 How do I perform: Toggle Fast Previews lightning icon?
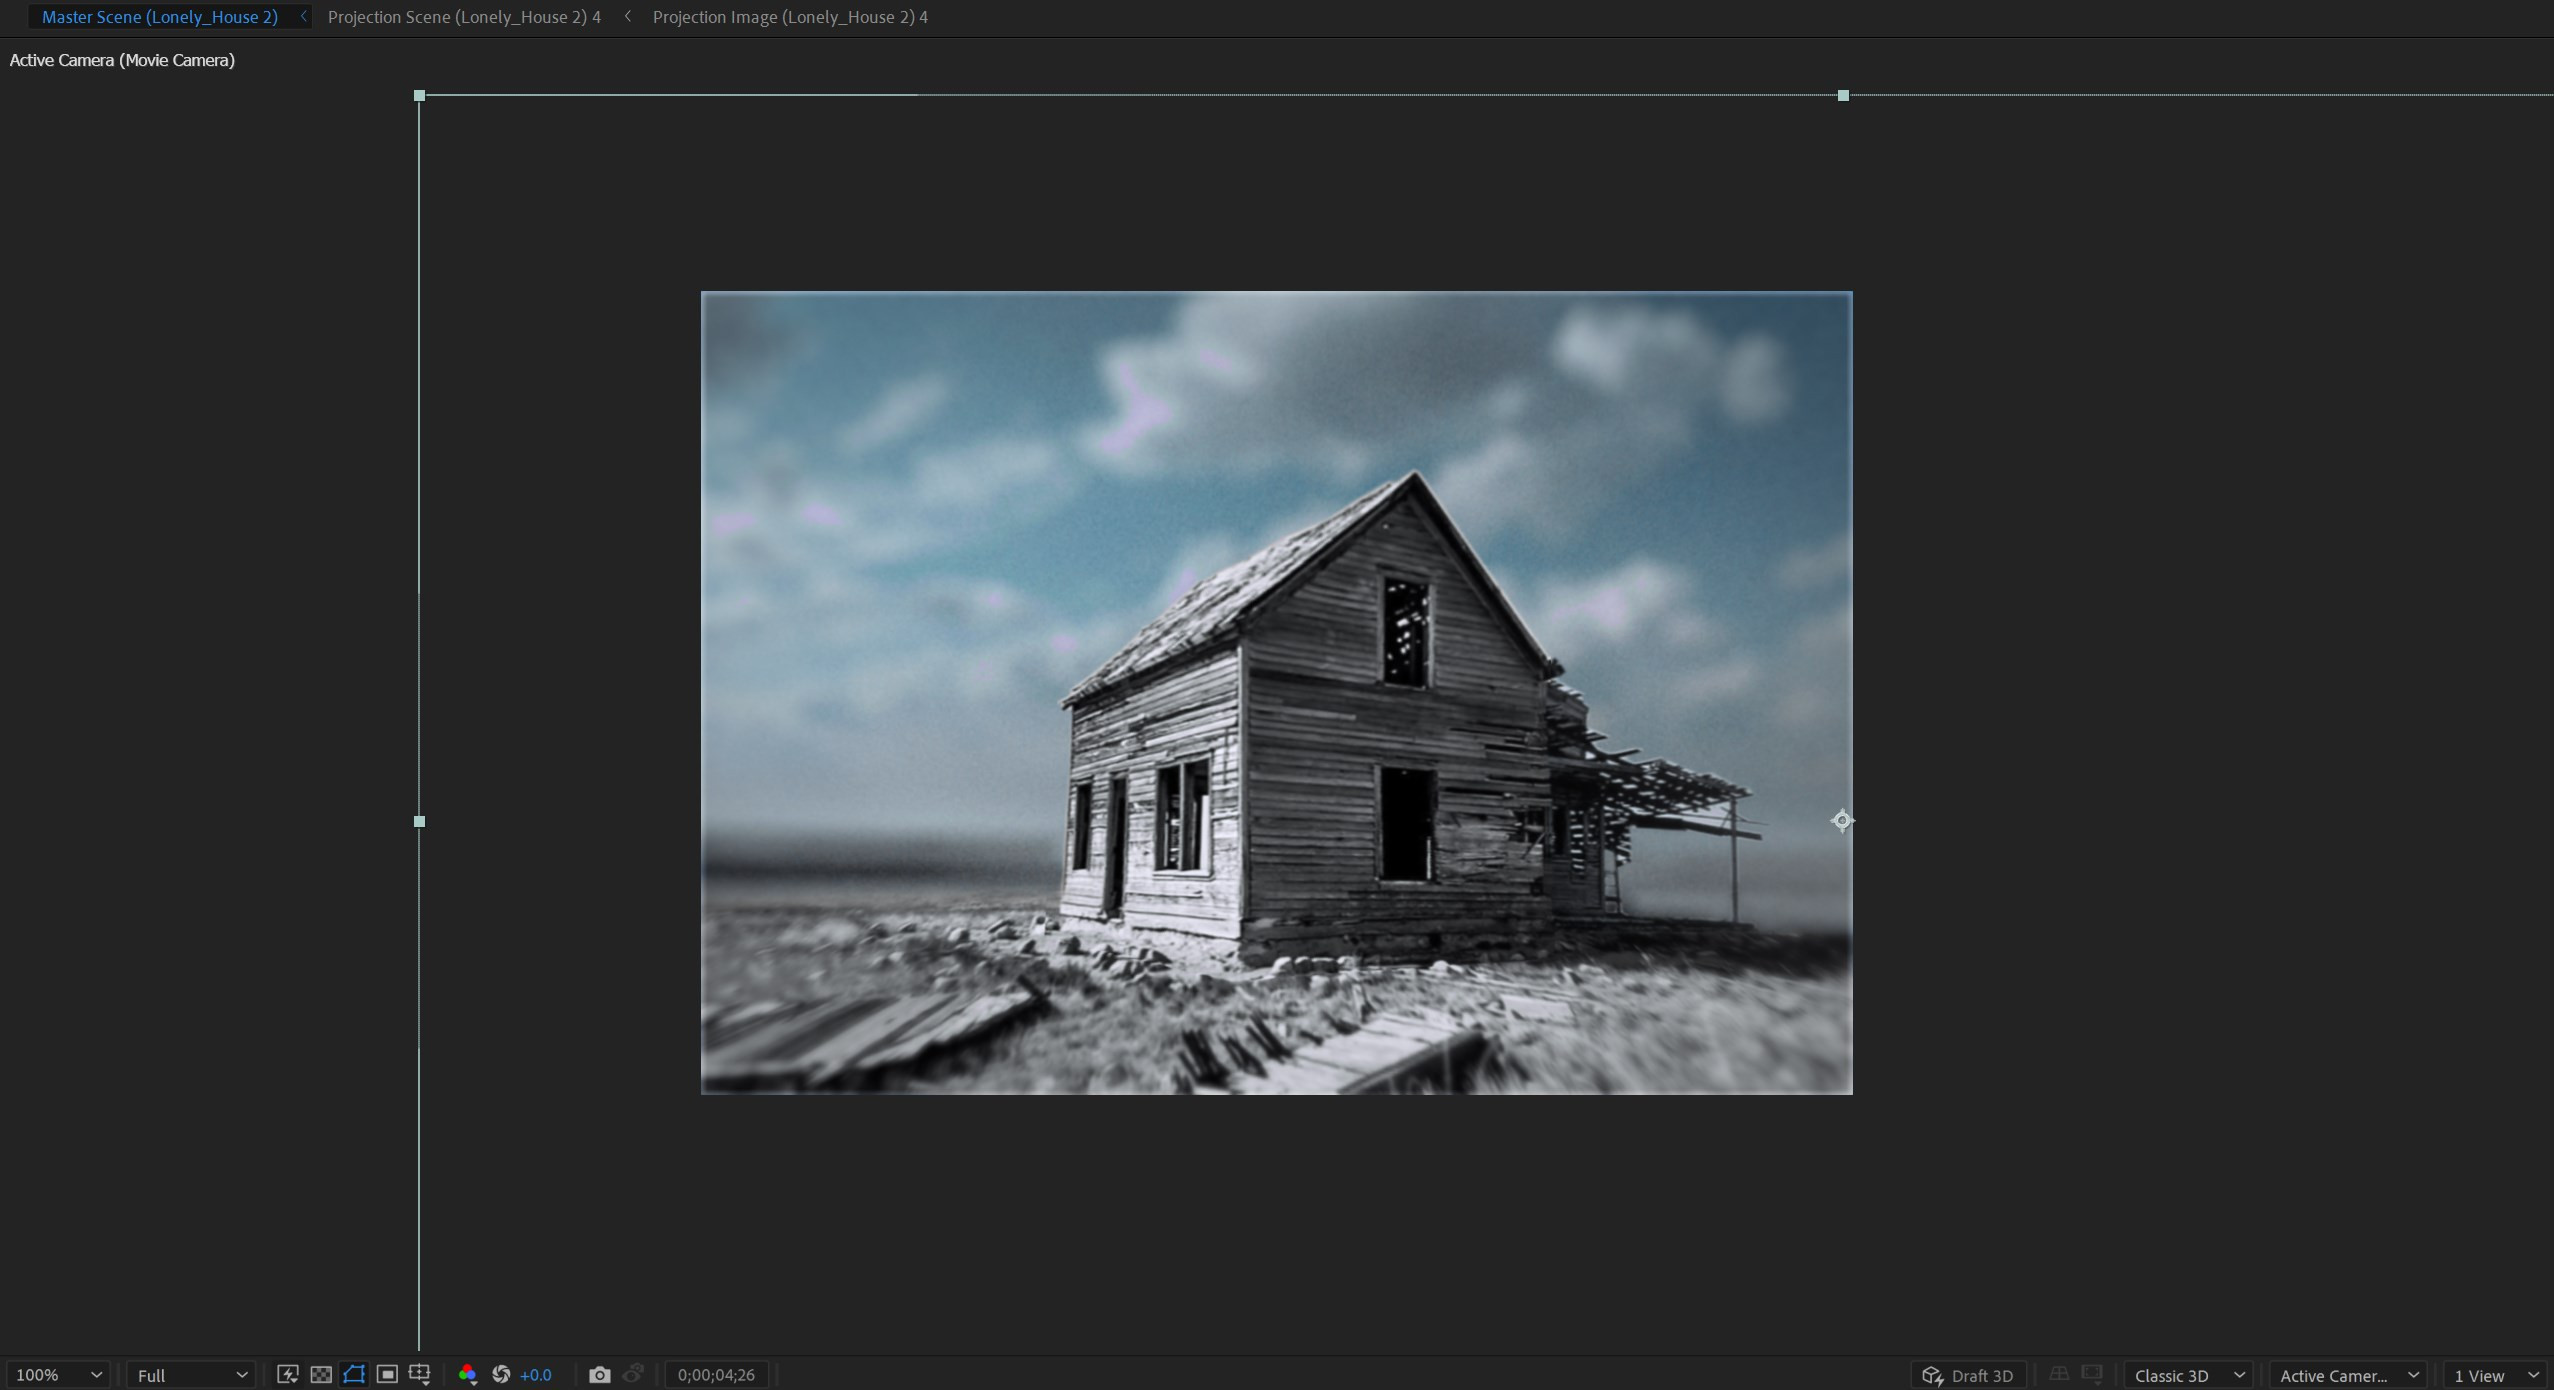[288, 1375]
